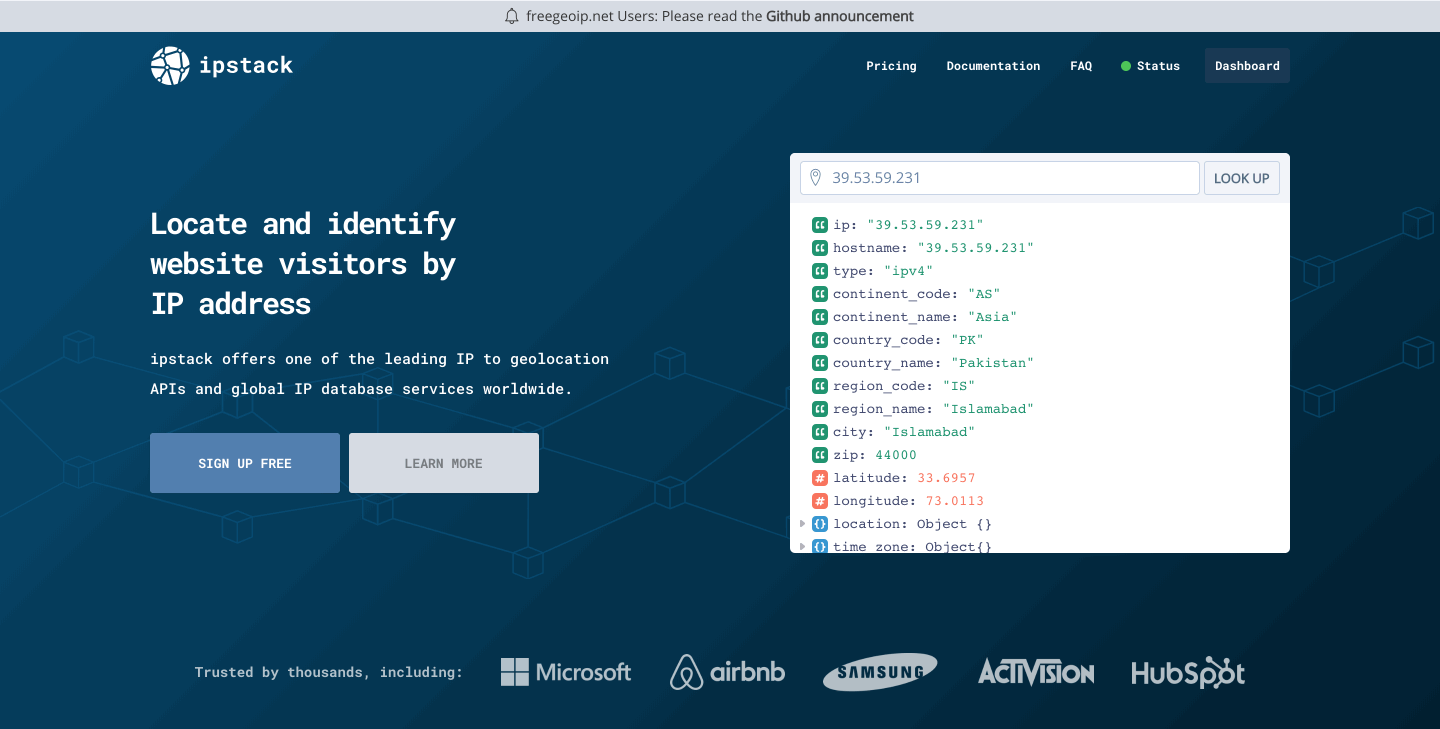Click the region_code value "IS"
Viewport: 1440px width, 729px height.
point(958,386)
